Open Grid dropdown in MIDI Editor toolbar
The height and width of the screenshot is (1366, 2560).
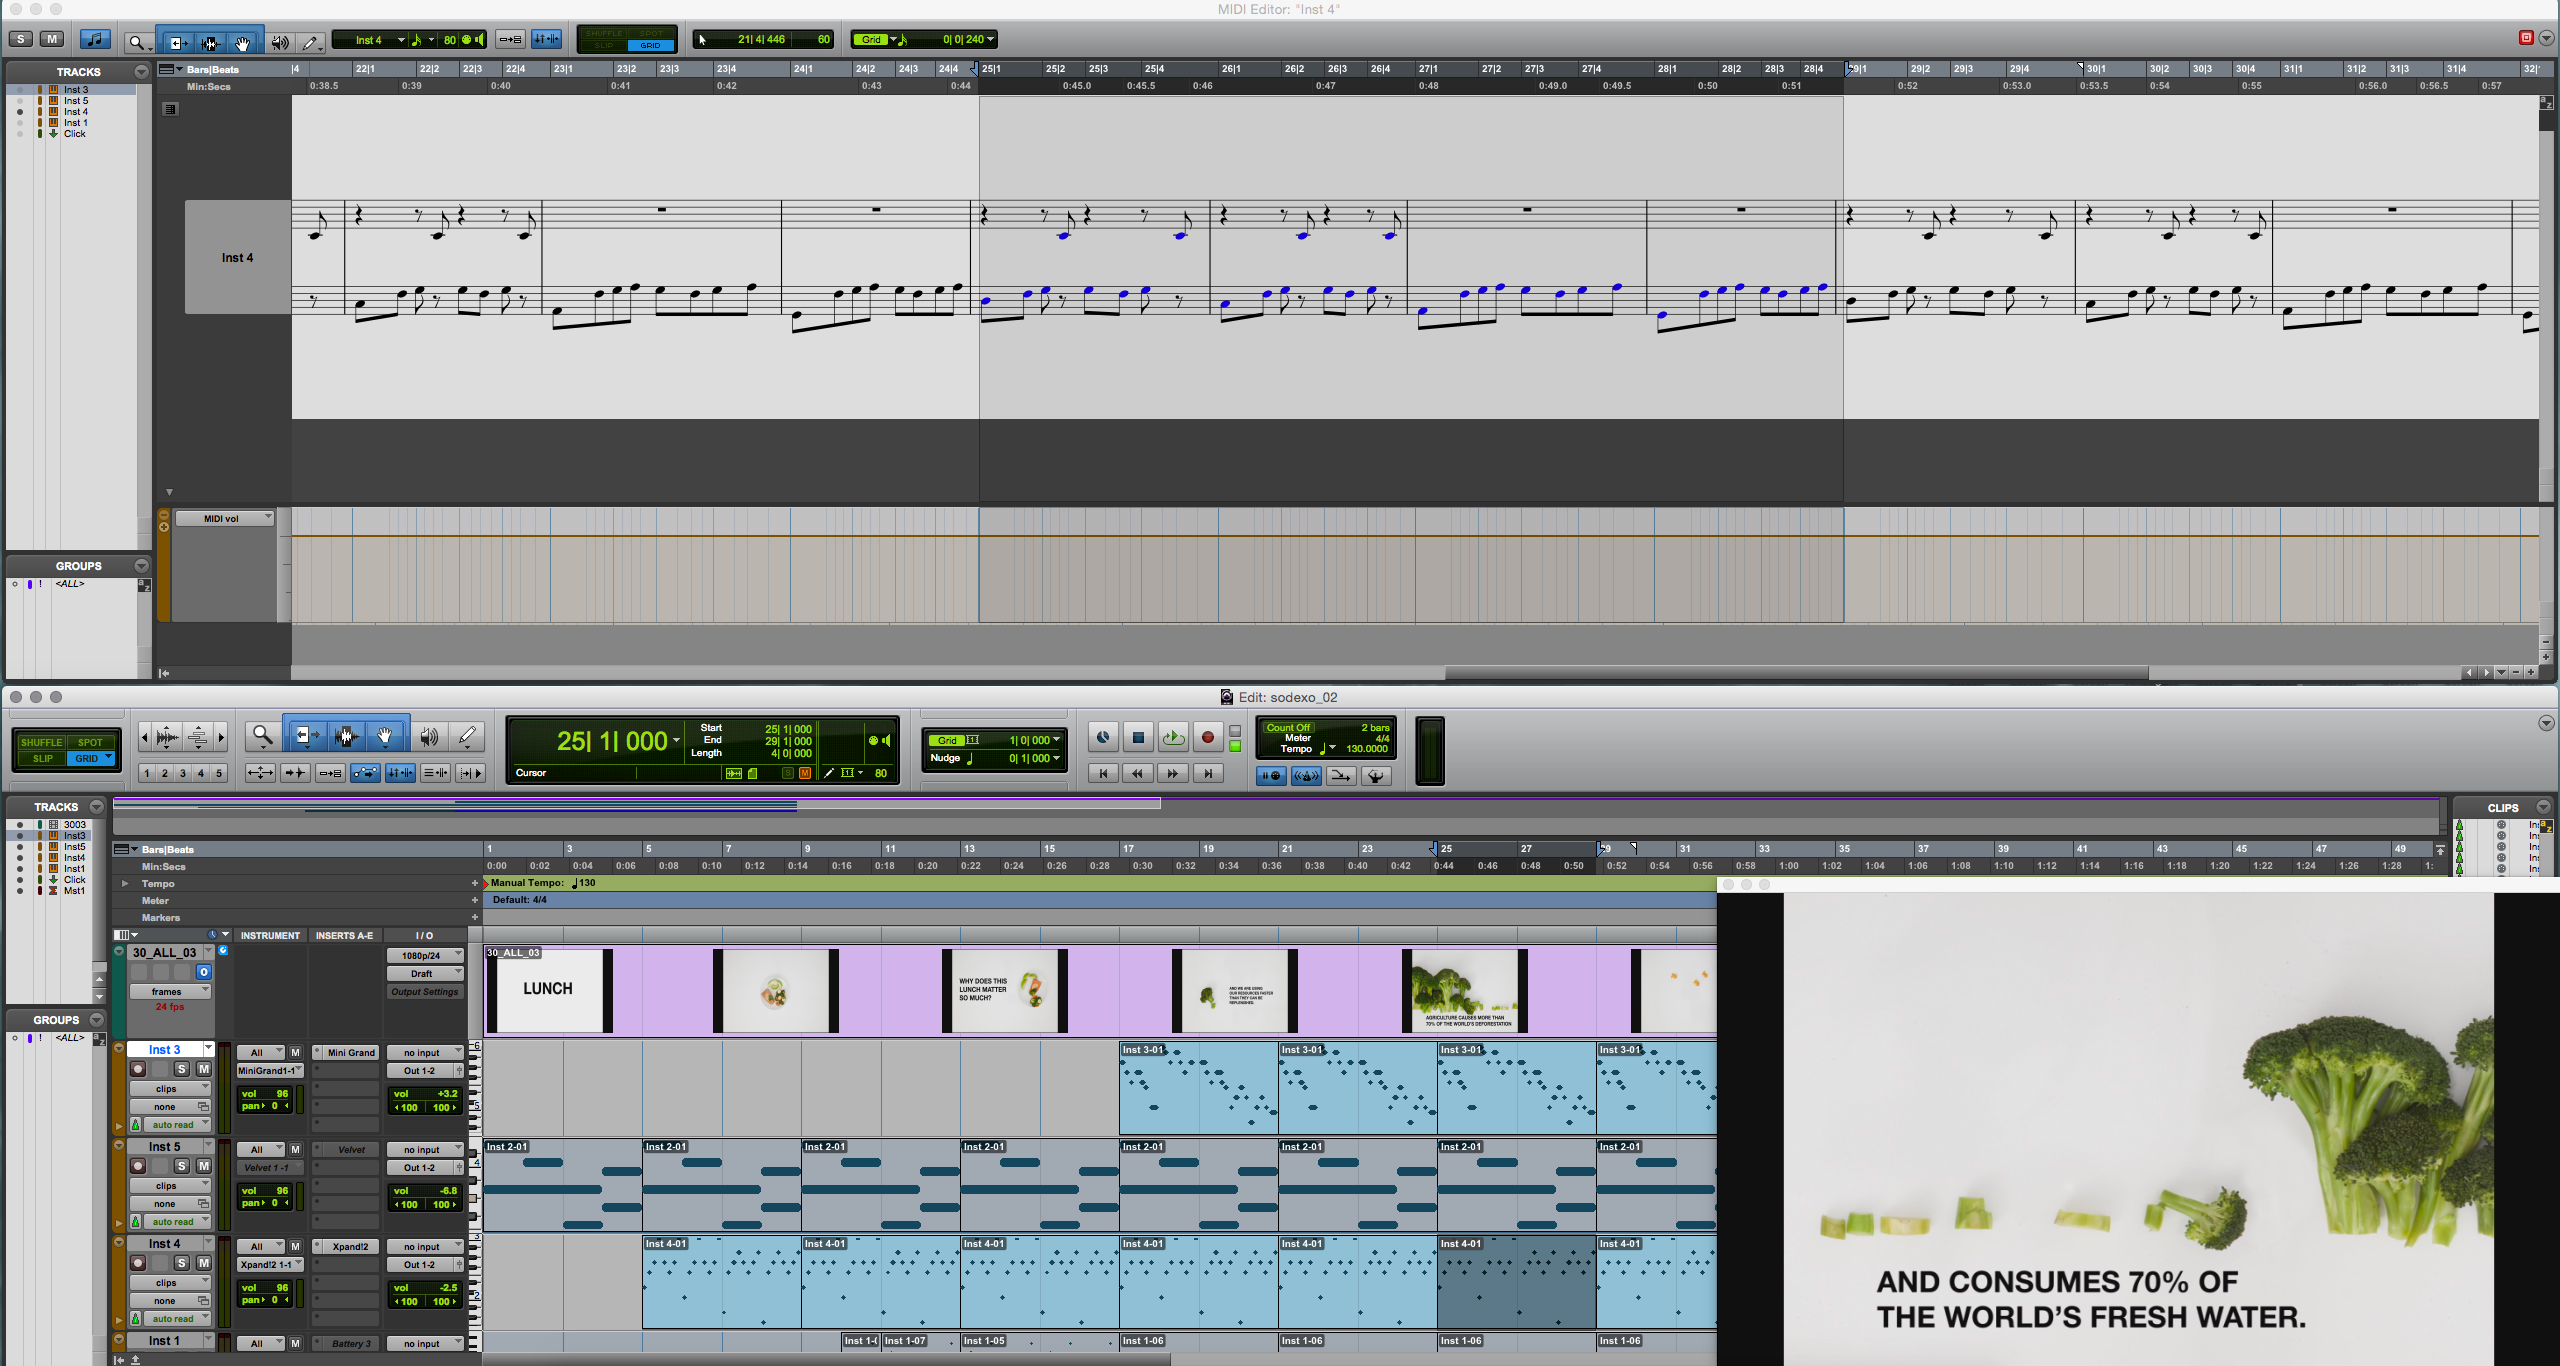pos(893,40)
